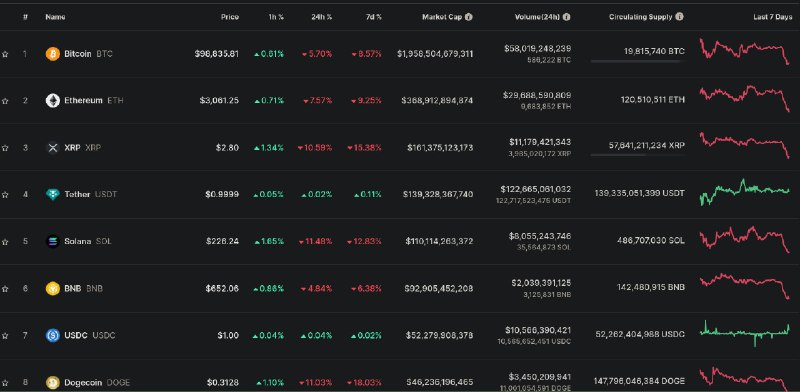Click the Ethereum logo icon
The height and width of the screenshot is (392, 800).
tap(53, 101)
